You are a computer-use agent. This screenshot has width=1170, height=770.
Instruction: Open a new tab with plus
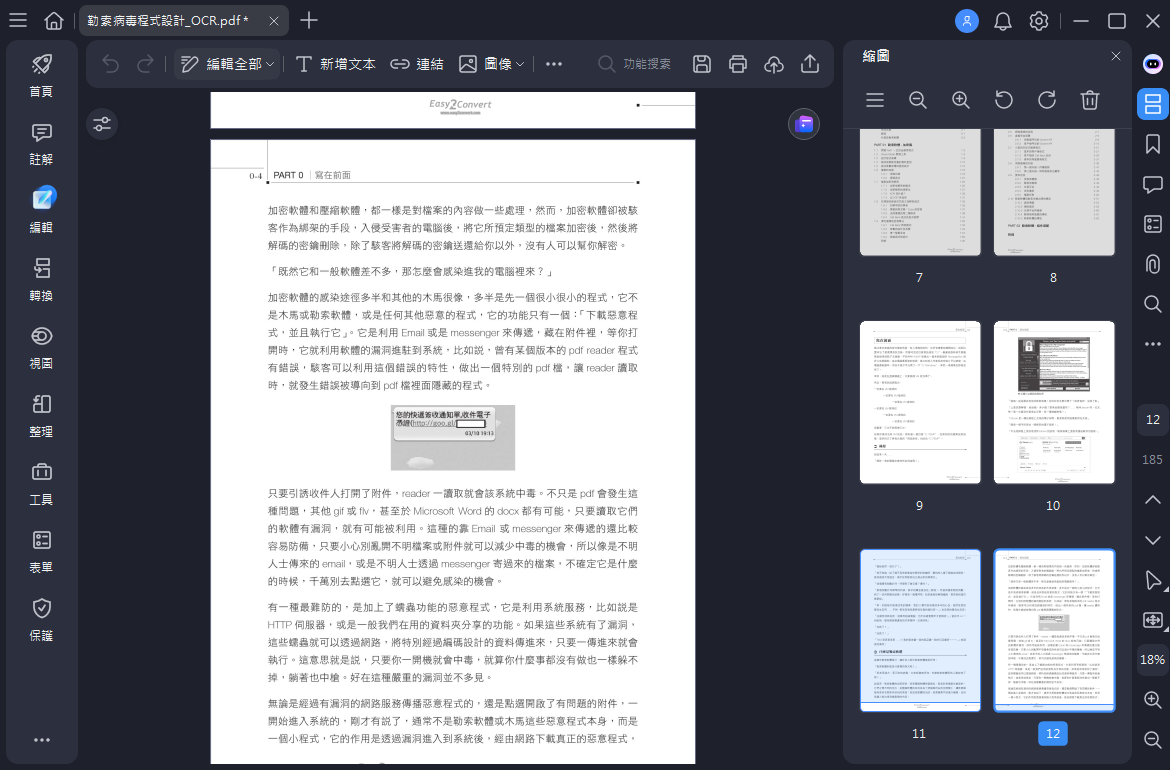point(309,20)
